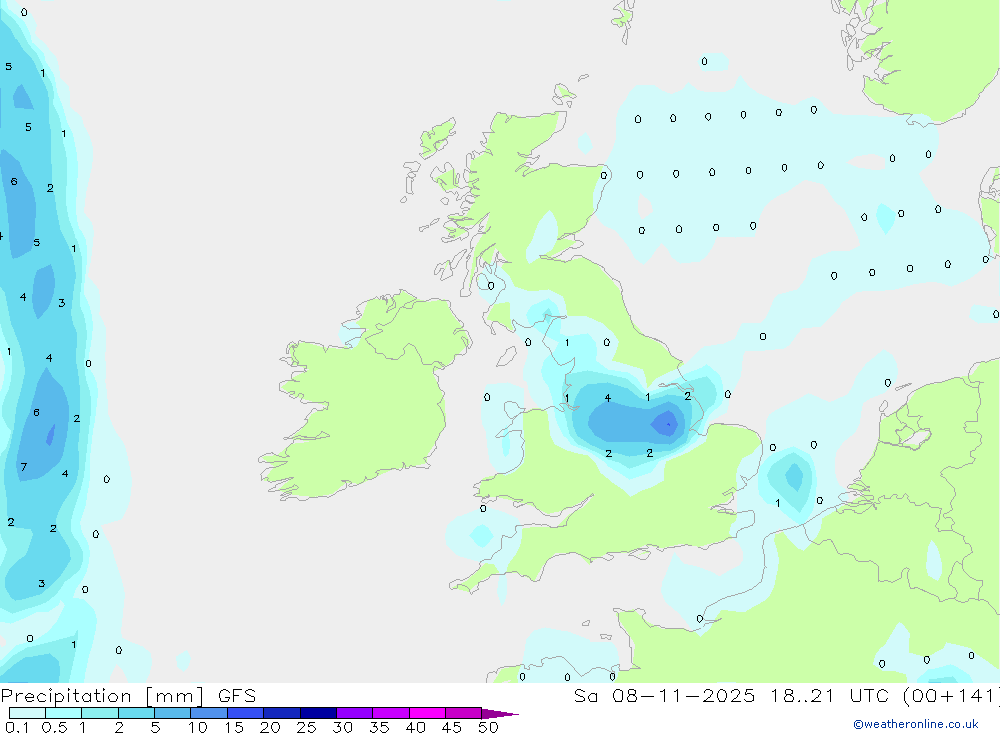Click the '7' precipitation value on the Atlantic band
The height and width of the screenshot is (733, 1000).
click(24, 467)
